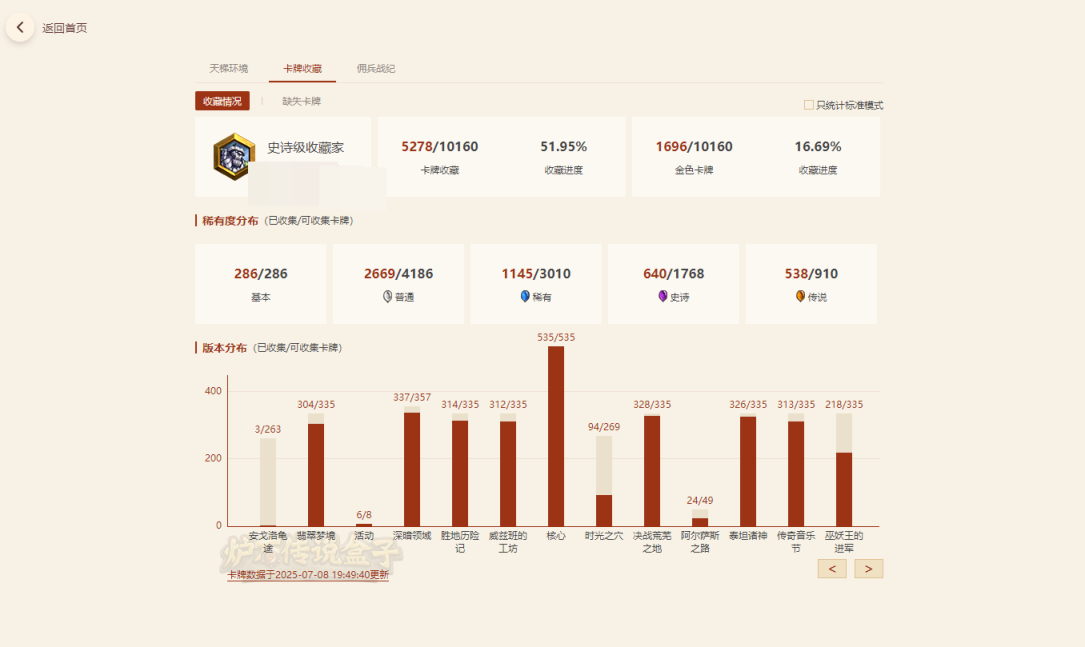The height and width of the screenshot is (647, 1085).
Task: Click the purple Epic (史诗) rarity gem
Action: point(662,297)
